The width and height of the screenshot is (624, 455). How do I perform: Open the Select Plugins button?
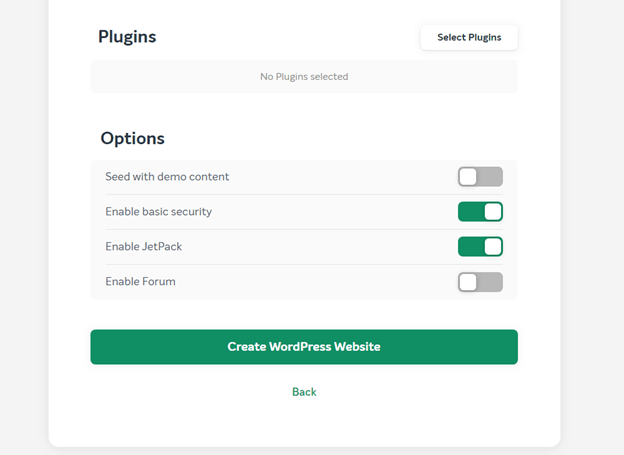tap(469, 37)
